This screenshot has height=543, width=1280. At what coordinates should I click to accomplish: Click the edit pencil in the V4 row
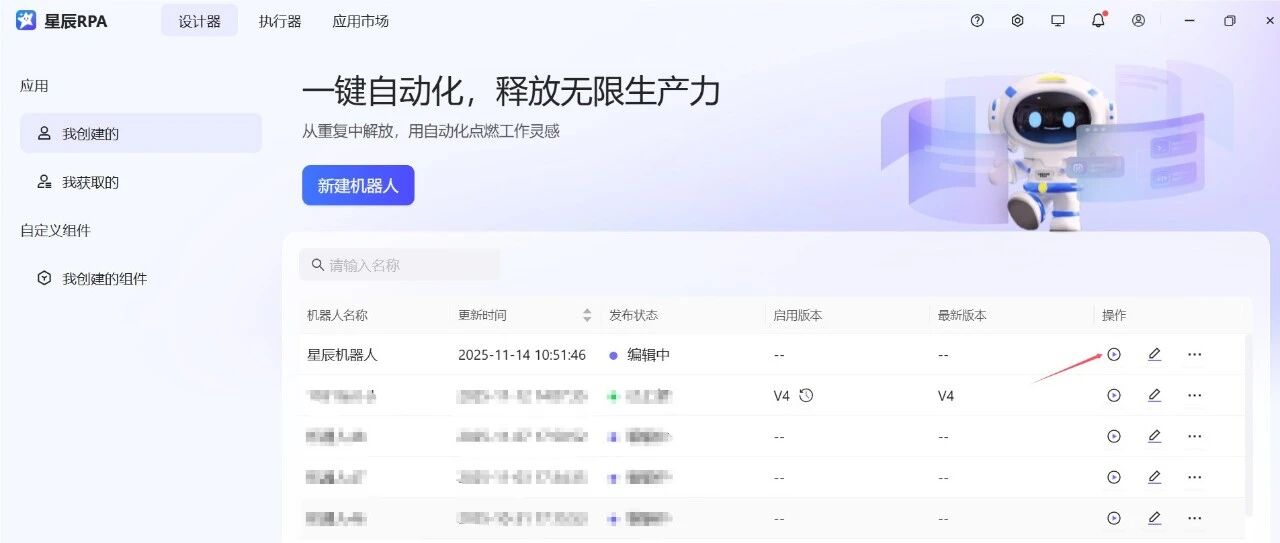coord(1154,395)
